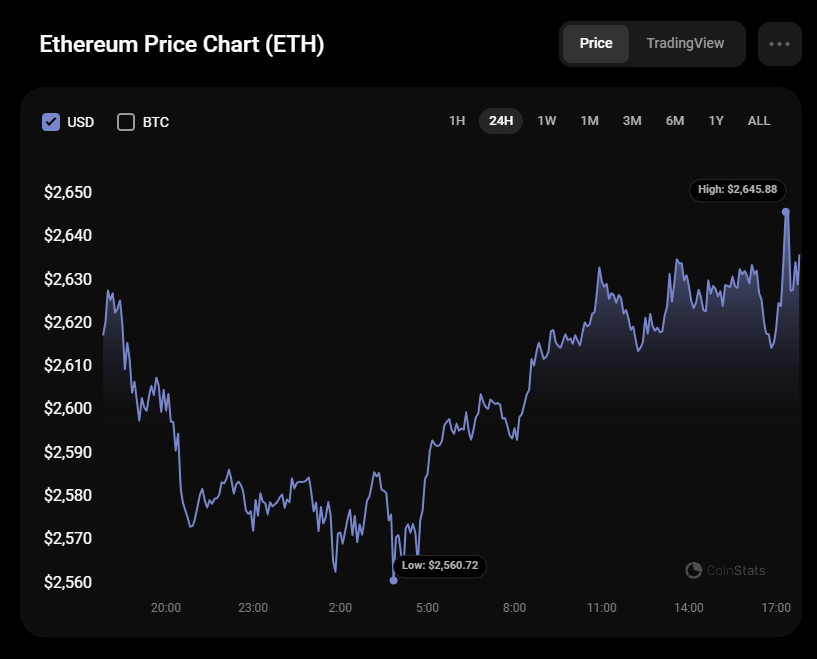Select the 24H time range
This screenshot has width=817, height=659.
coord(501,121)
